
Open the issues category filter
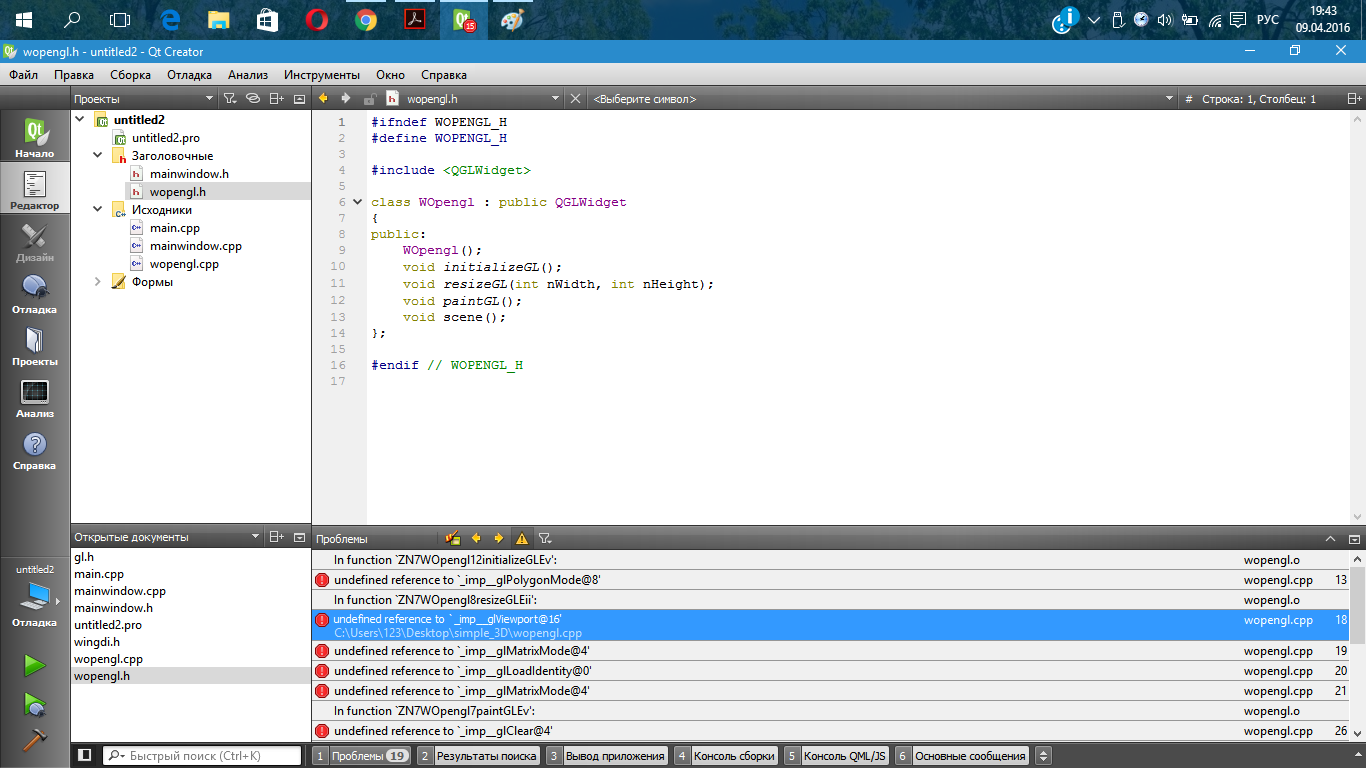(545, 538)
